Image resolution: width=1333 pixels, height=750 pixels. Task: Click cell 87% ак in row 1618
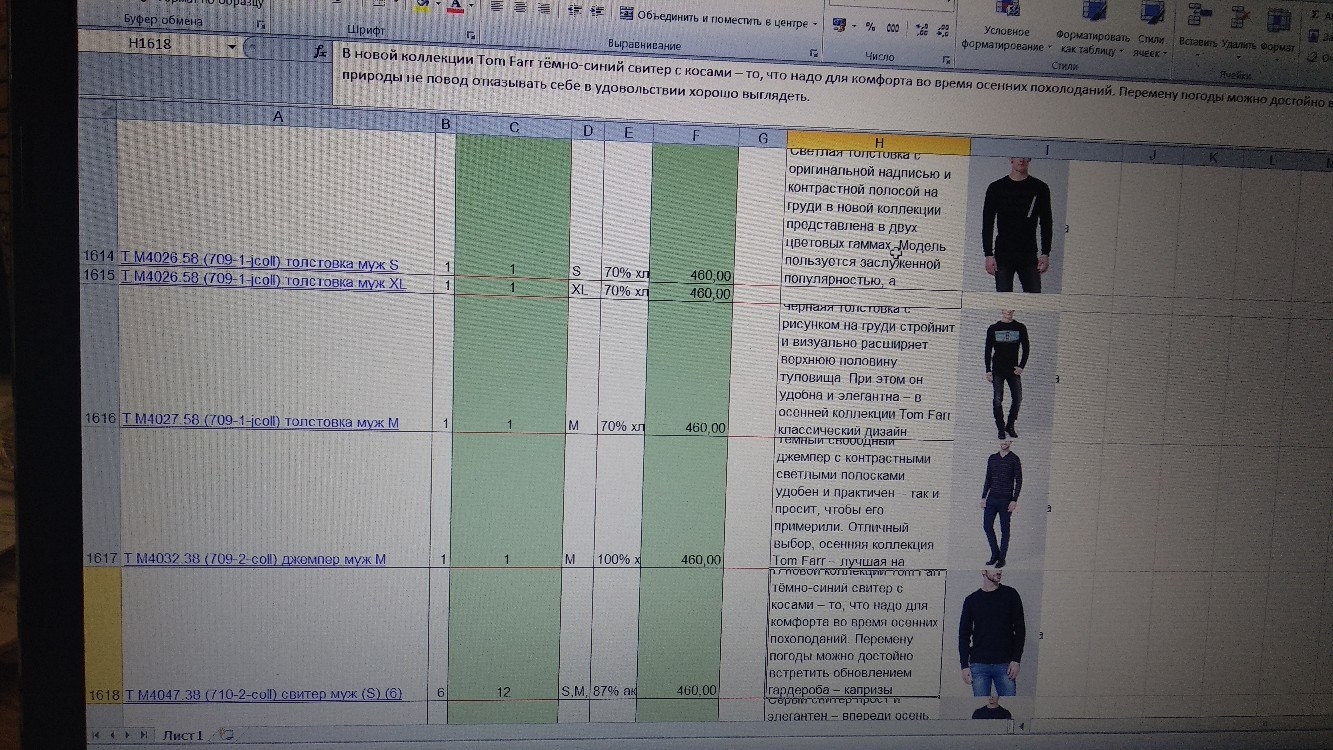(x=615, y=634)
